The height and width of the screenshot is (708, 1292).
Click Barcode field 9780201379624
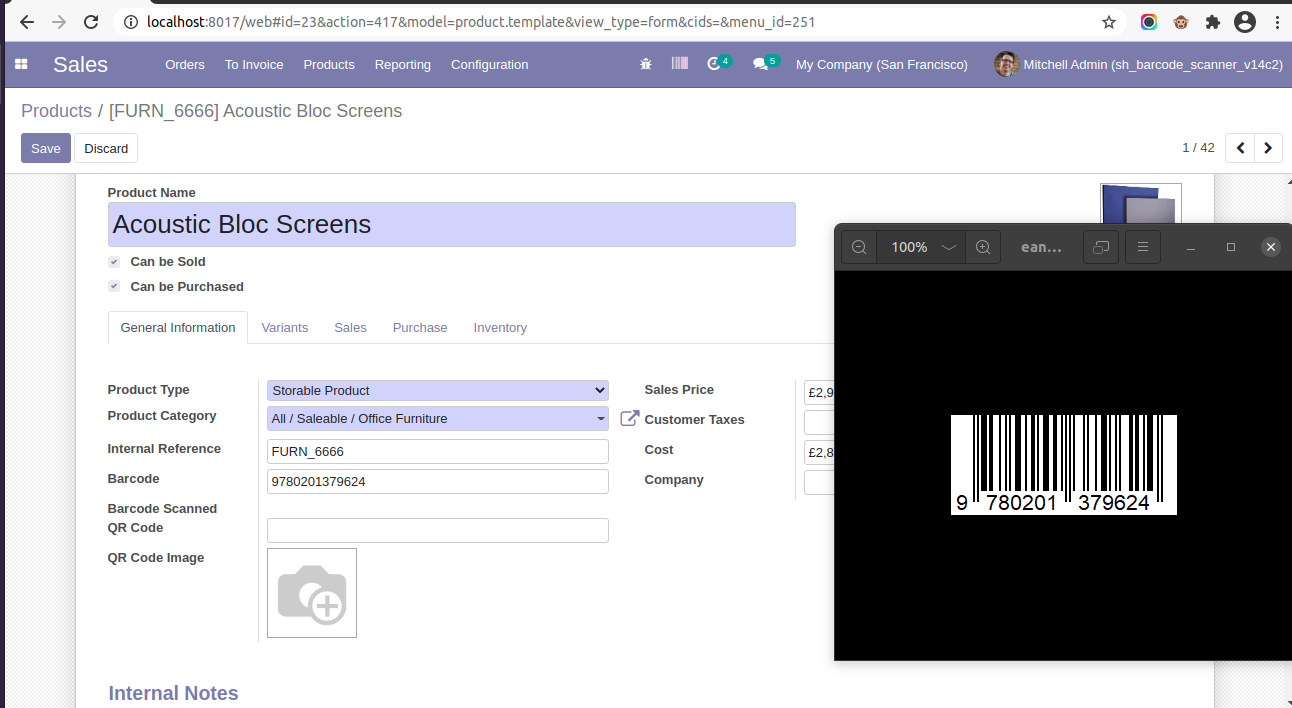click(x=438, y=481)
